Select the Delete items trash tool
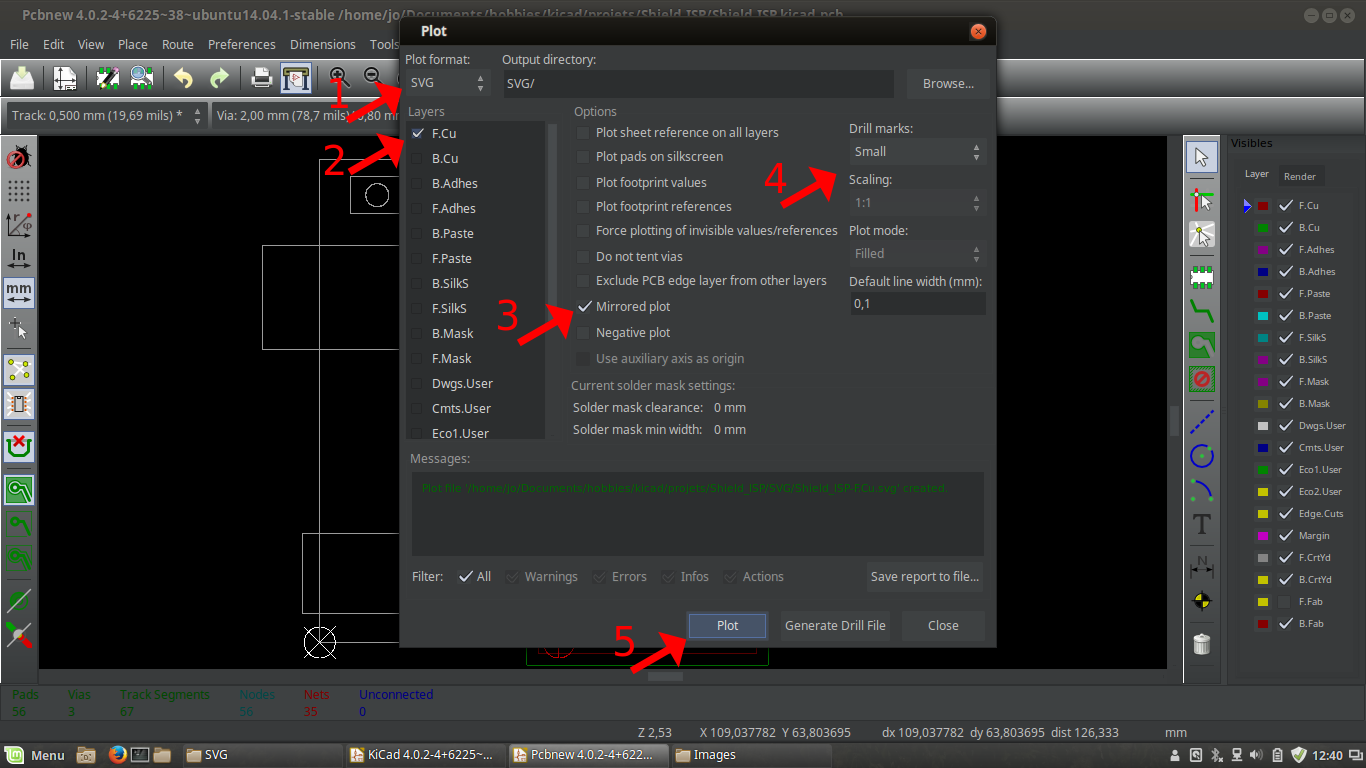 coord(1202,642)
